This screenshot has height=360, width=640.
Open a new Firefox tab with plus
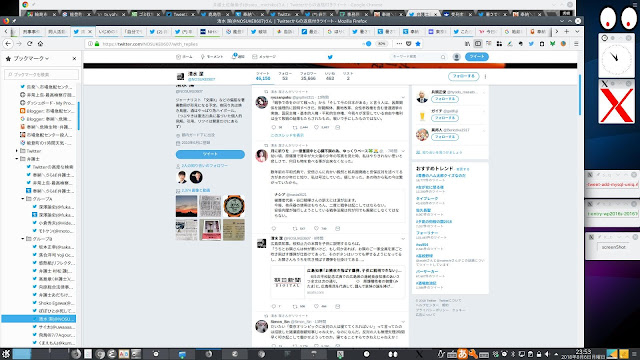click(x=567, y=31)
